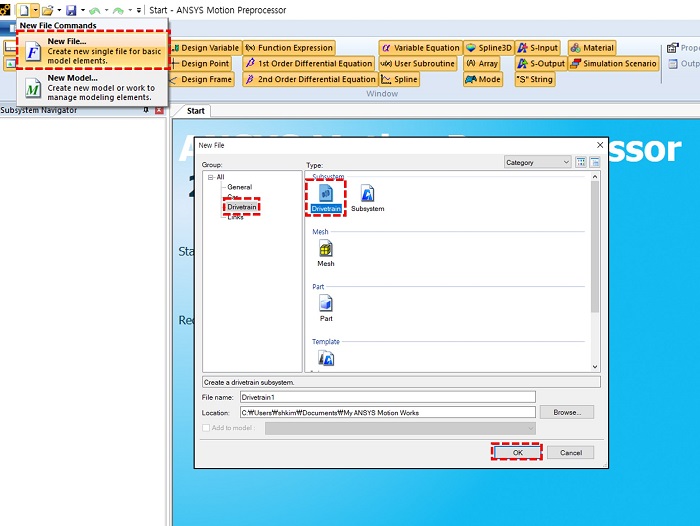Toggle Add to model checkbox

206,428
